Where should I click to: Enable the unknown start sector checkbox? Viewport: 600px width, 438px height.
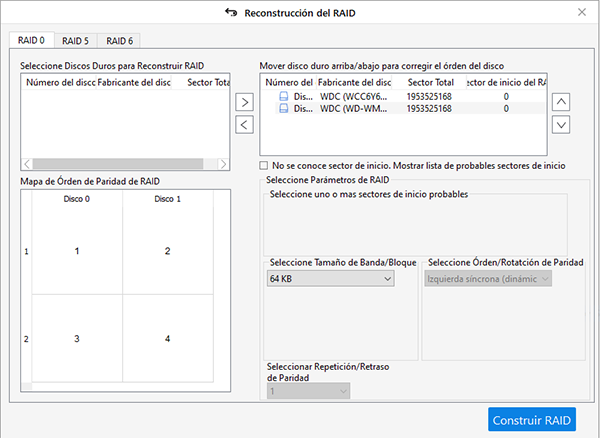coord(264,166)
